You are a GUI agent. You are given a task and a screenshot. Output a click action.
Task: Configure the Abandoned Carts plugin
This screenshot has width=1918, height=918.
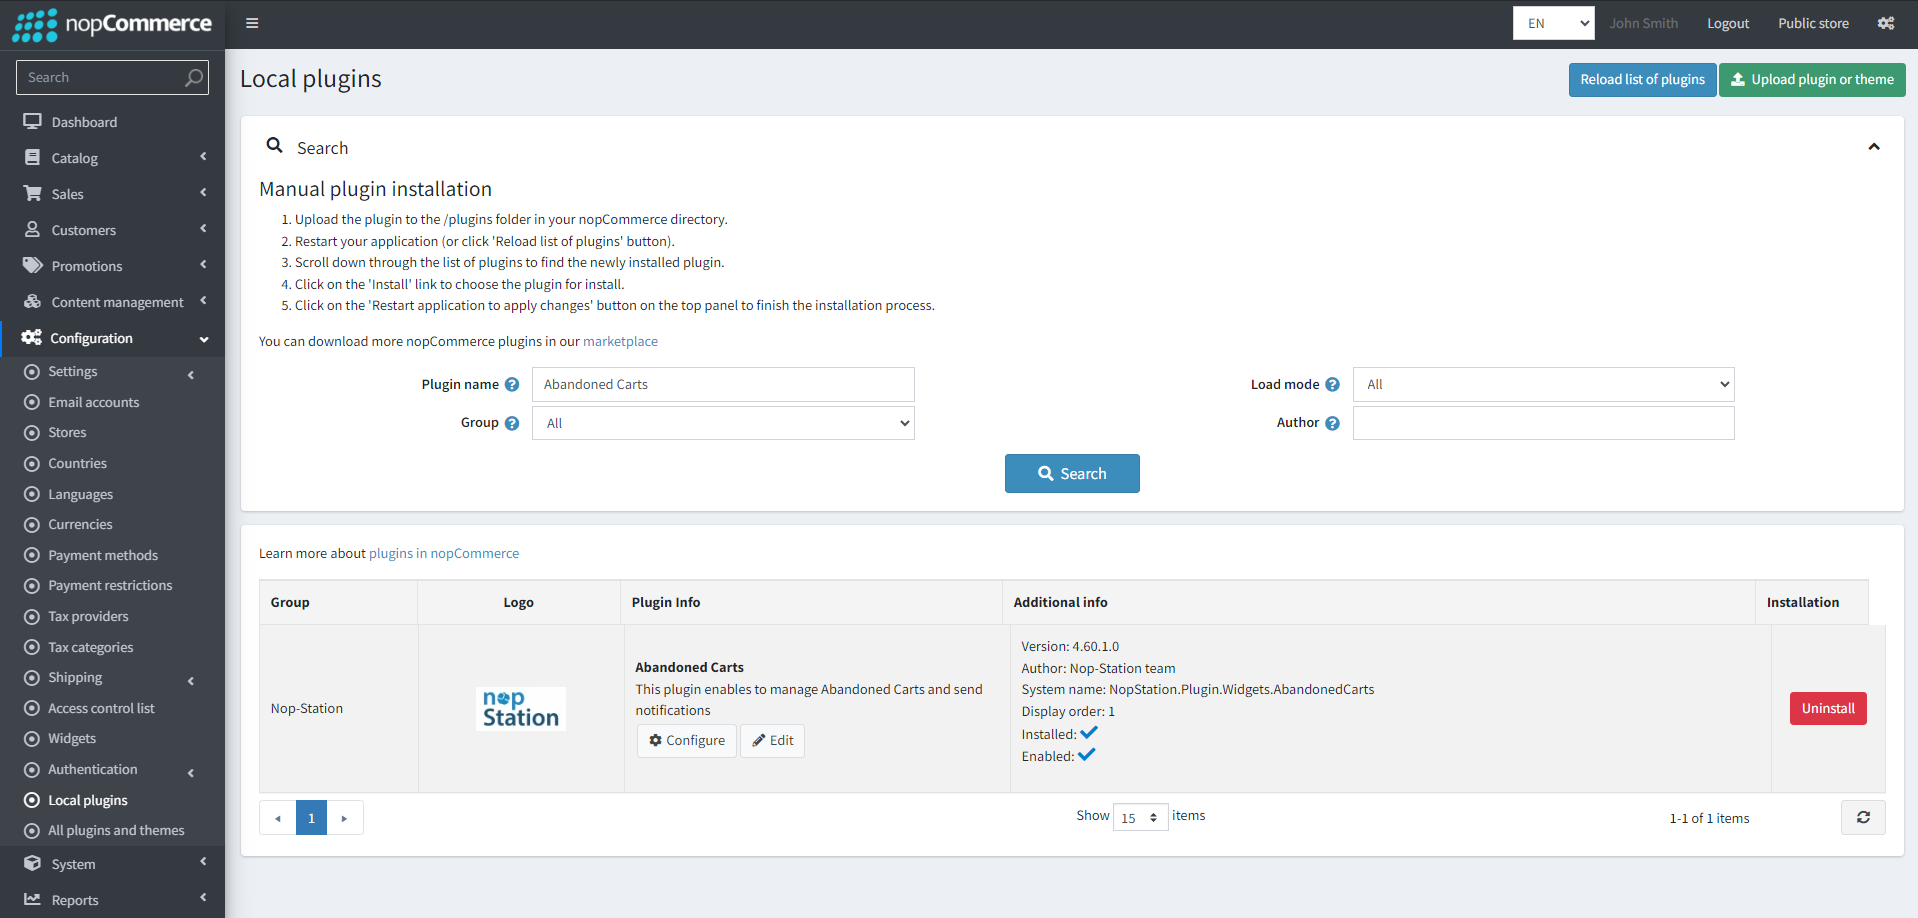(687, 741)
